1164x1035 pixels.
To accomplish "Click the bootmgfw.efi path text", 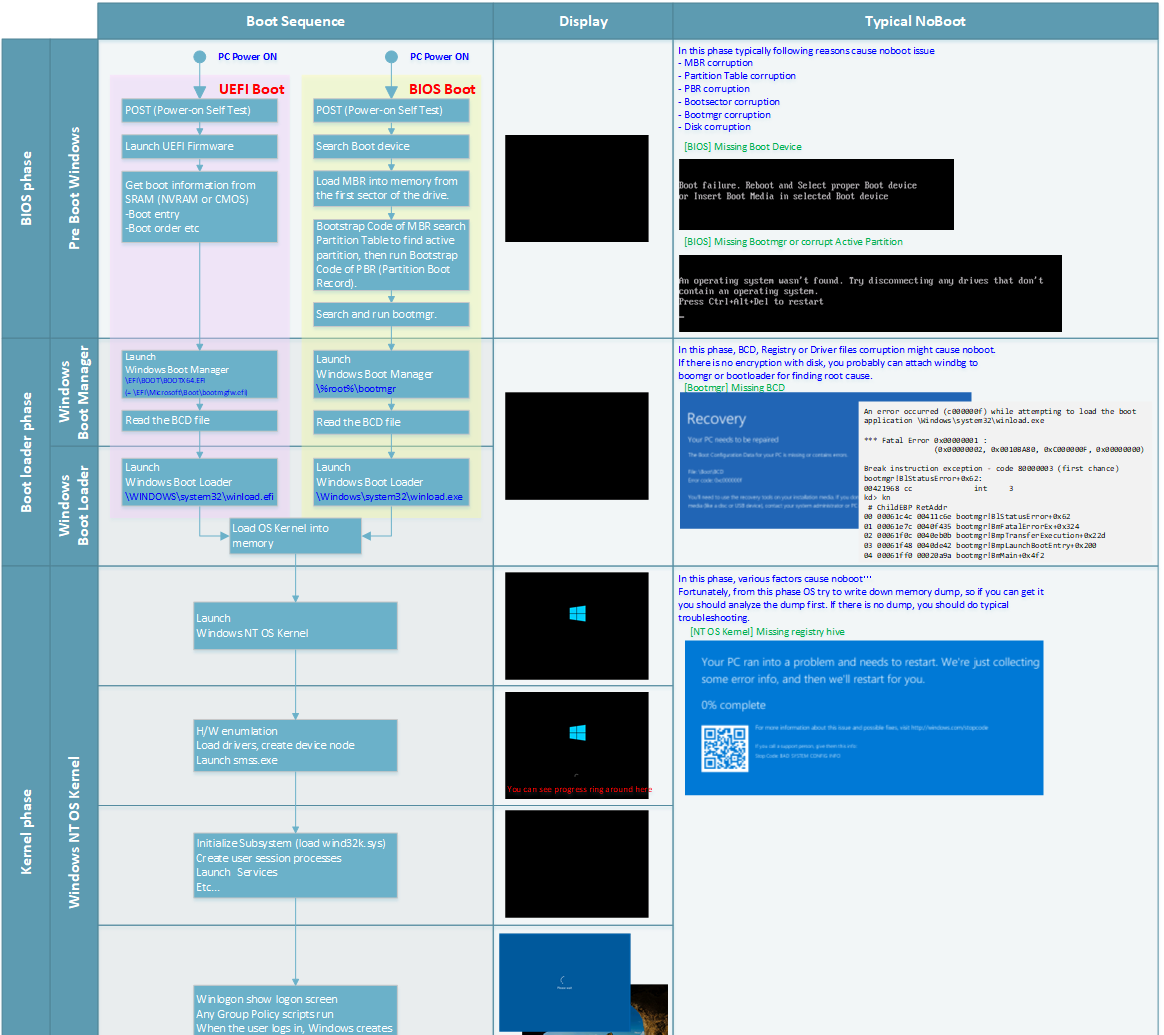I will pos(186,392).
